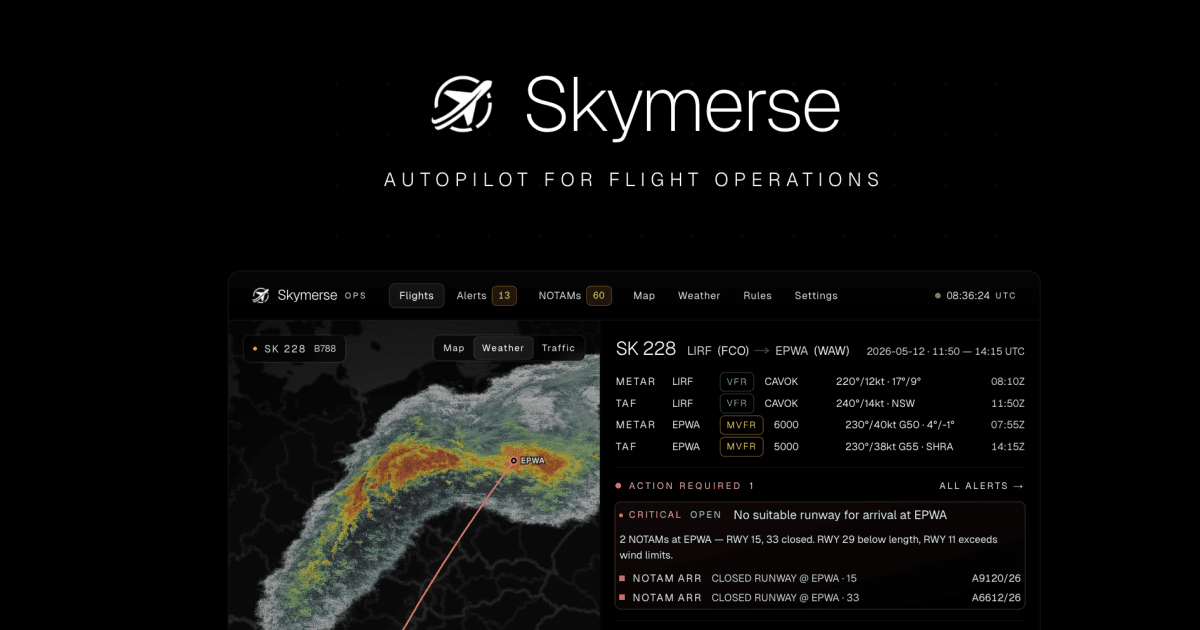This screenshot has width=1200, height=630.
Task: Switch map layer to Map
Action: coord(454,348)
